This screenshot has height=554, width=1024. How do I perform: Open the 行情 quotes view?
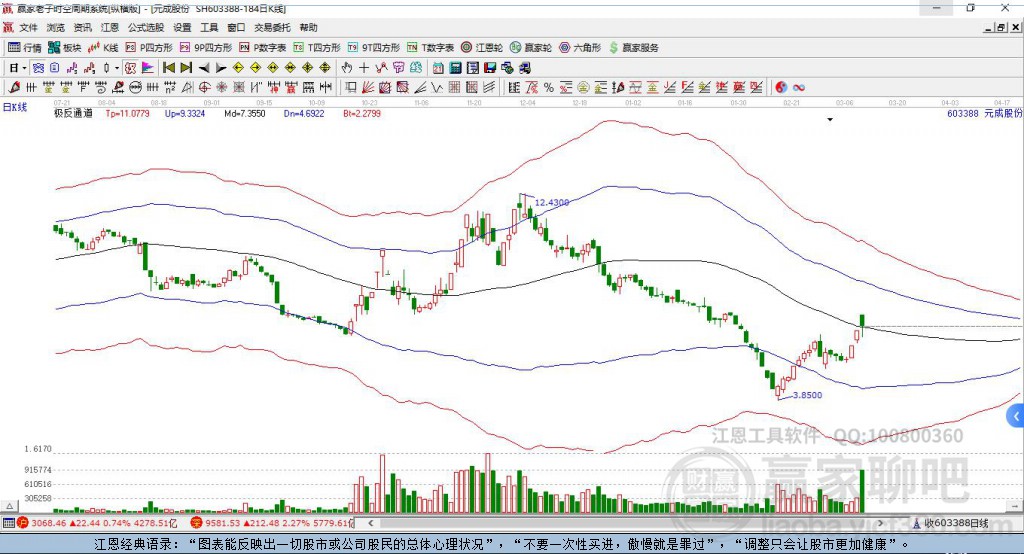coord(25,48)
